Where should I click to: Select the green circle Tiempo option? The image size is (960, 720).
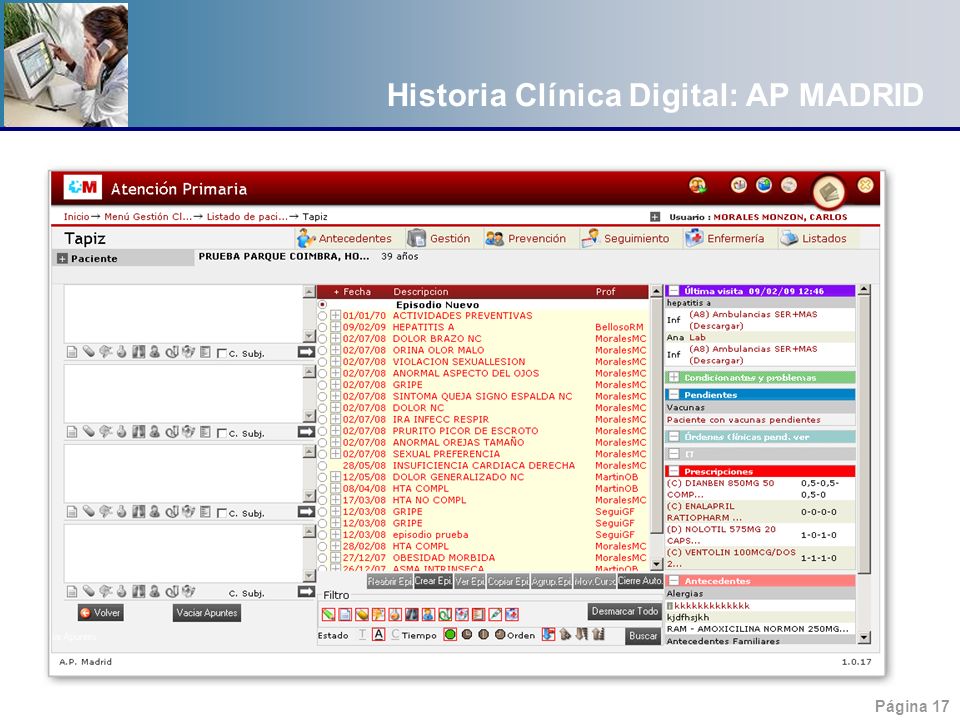tap(450, 634)
